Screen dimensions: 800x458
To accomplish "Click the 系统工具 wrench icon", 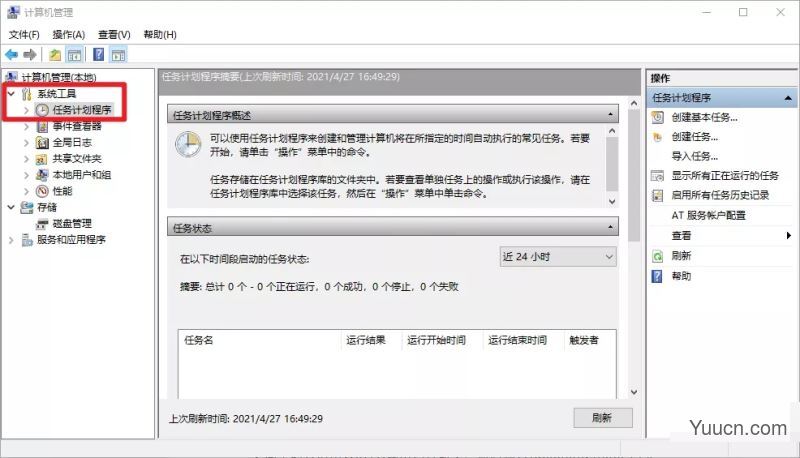I will click(27, 94).
